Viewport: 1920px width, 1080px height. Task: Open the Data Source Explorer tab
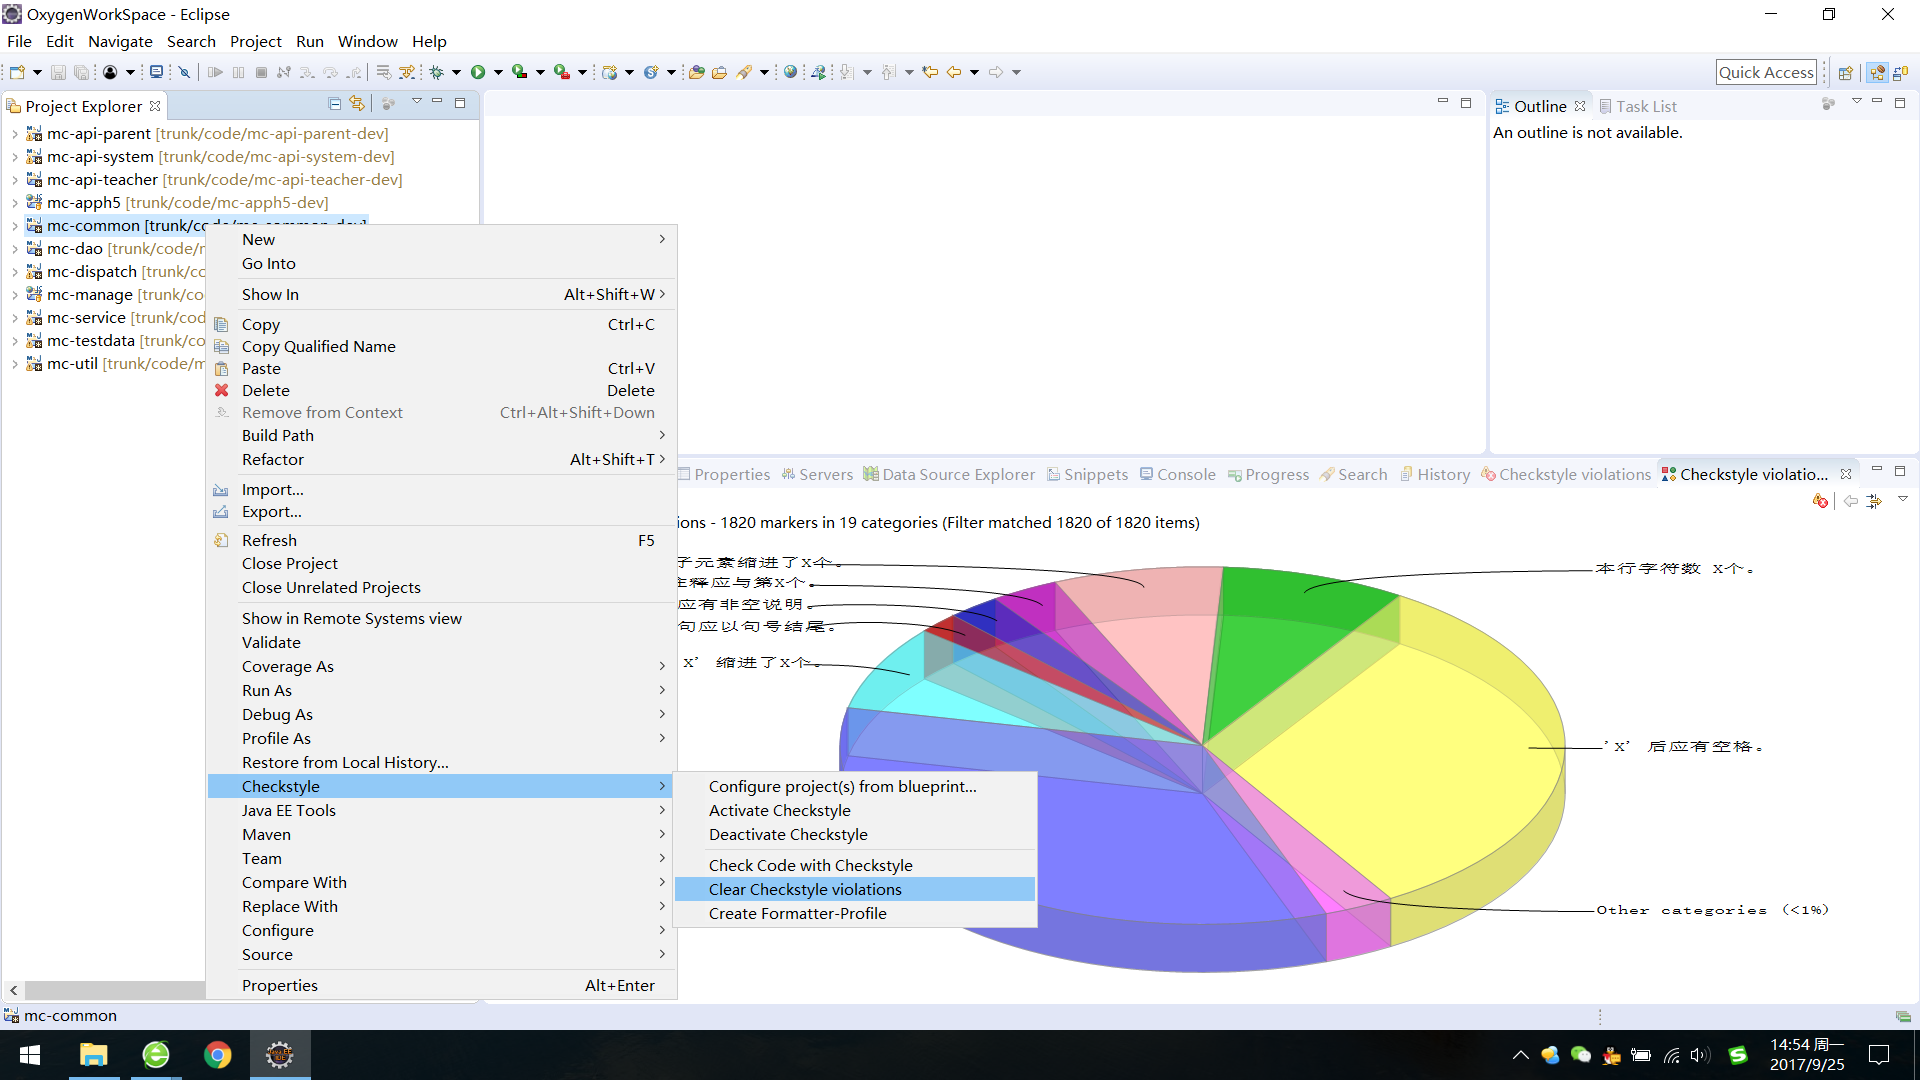click(949, 474)
